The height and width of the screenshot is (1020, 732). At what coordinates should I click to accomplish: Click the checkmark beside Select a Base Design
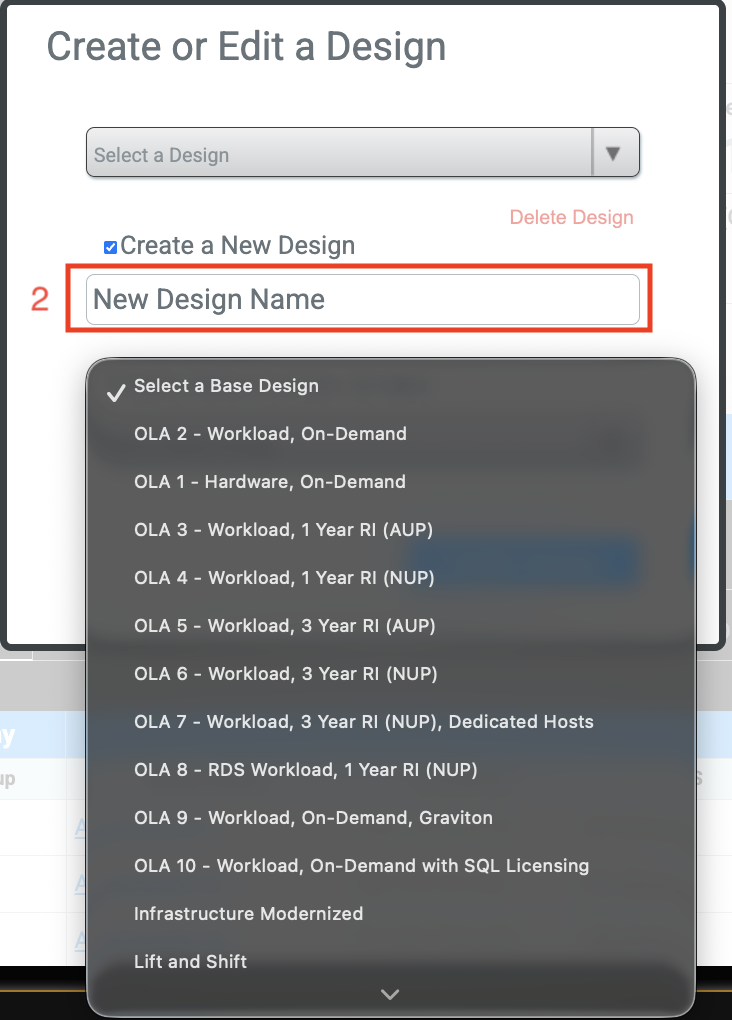[x=116, y=392]
